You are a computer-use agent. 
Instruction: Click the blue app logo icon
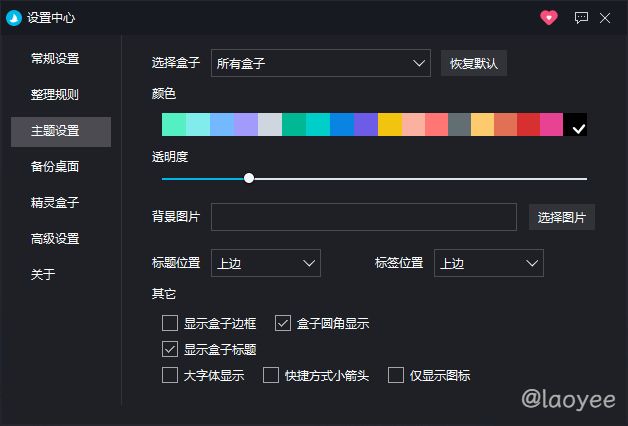coord(14,17)
